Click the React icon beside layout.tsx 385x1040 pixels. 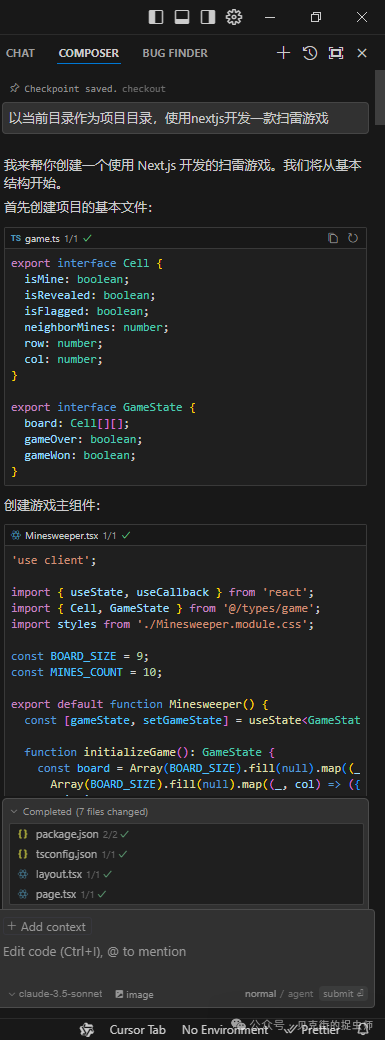pos(23,874)
